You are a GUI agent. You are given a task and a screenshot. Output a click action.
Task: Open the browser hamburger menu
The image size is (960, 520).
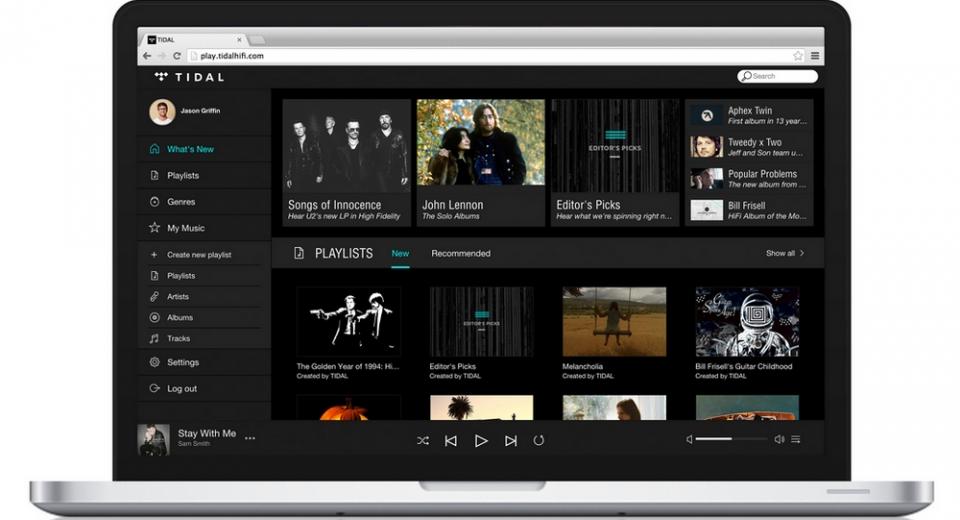click(815, 56)
